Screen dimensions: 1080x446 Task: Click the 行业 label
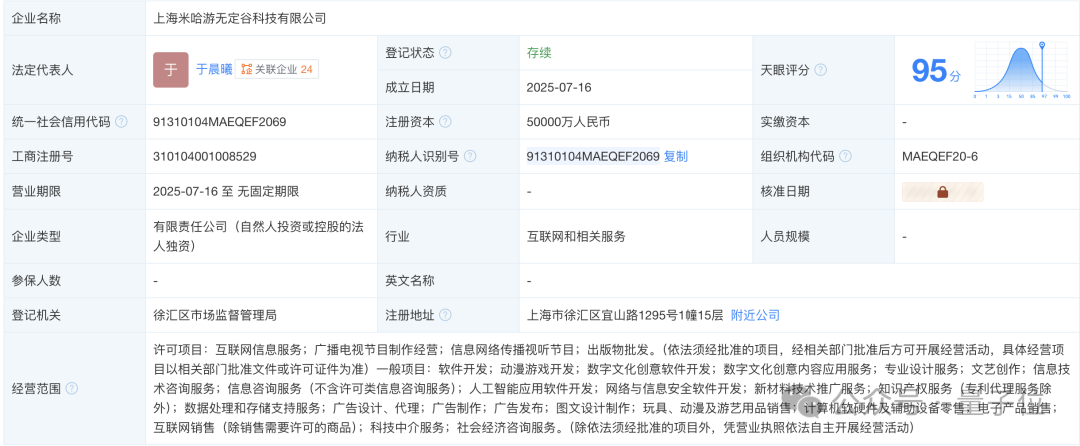click(x=397, y=236)
